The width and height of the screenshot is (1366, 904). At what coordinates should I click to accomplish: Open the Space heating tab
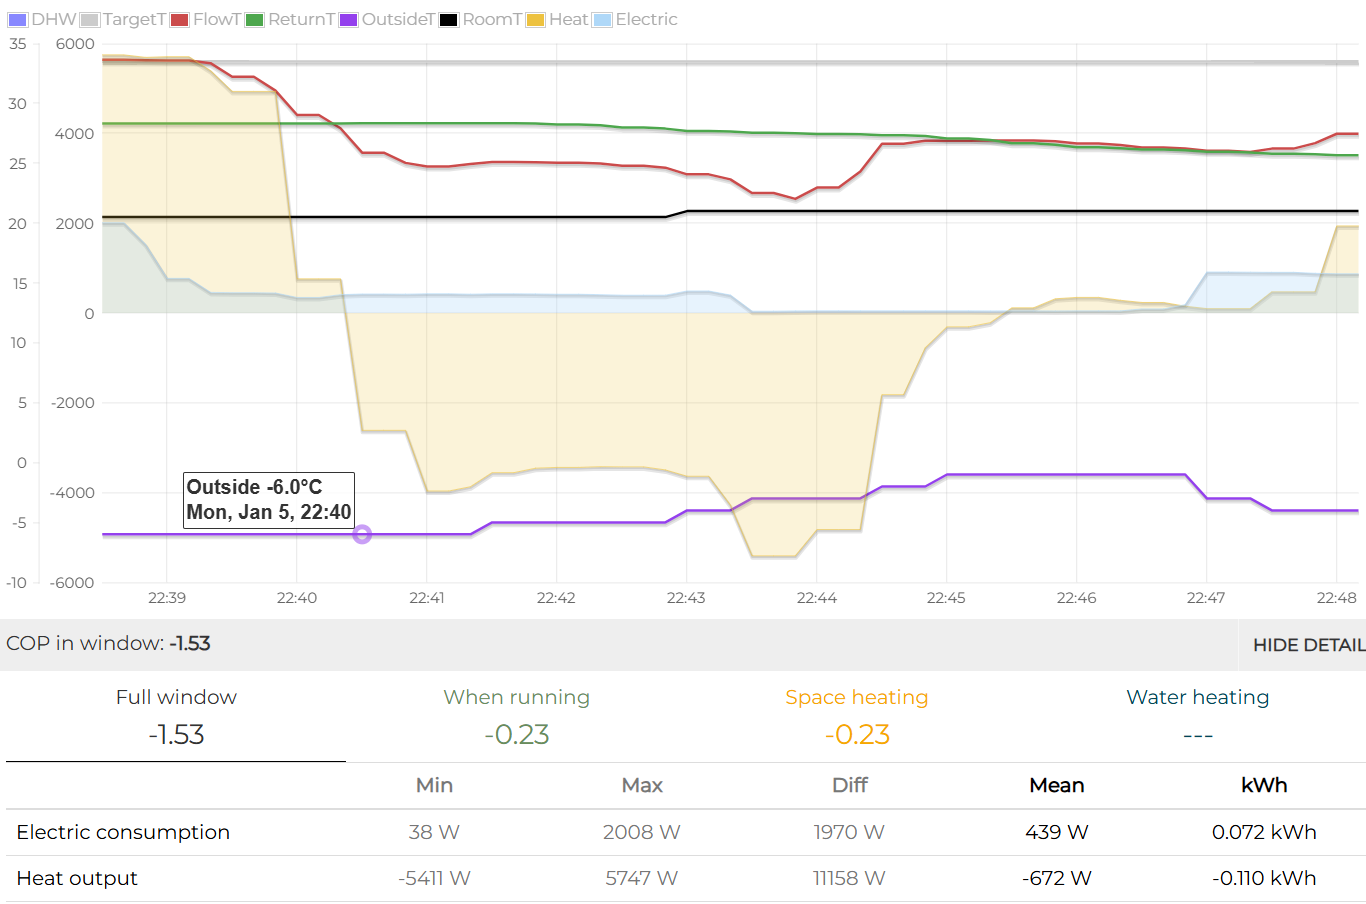point(856,716)
